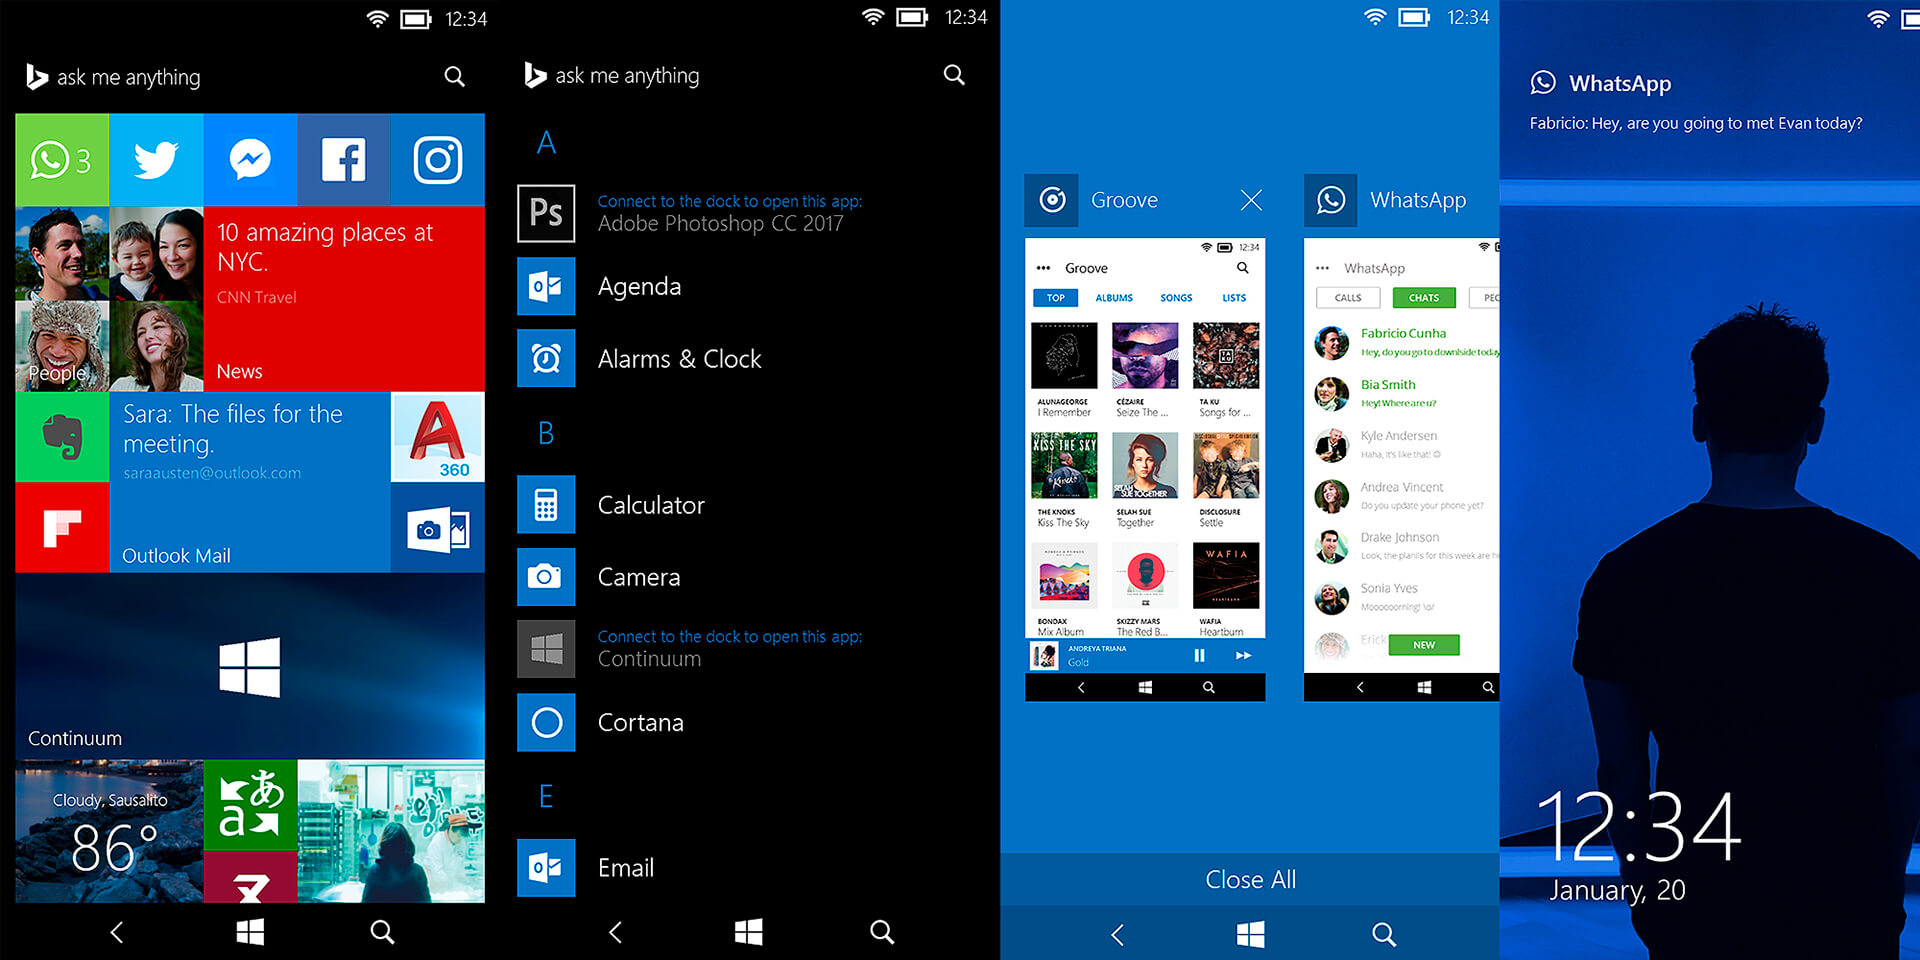Switch to ALBUMS tab in Groove

(1114, 298)
